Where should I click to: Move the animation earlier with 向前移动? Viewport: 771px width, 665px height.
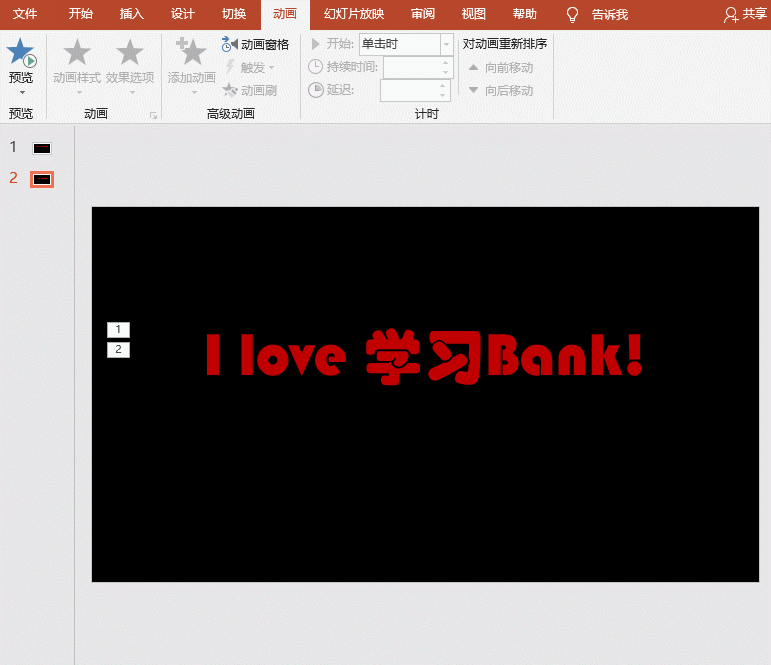click(501, 67)
